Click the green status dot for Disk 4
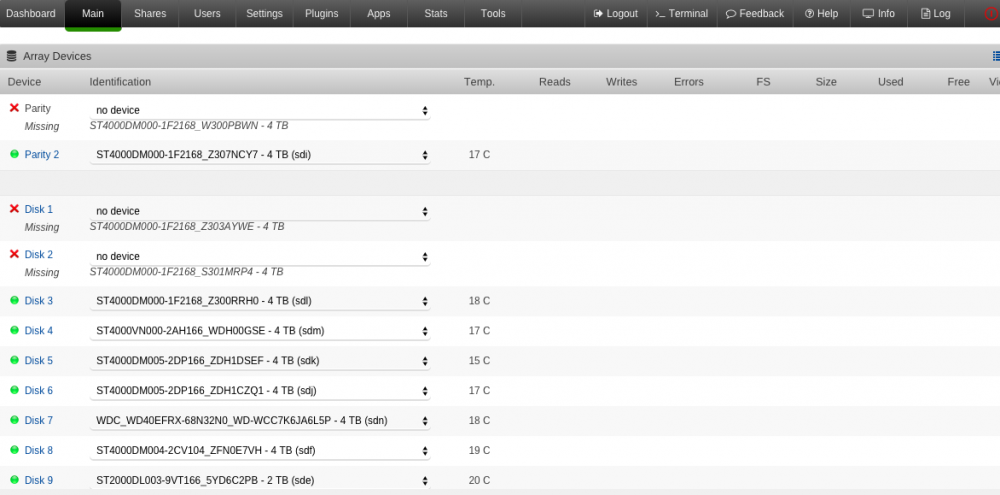The width and height of the screenshot is (1000, 495). tap(15, 330)
